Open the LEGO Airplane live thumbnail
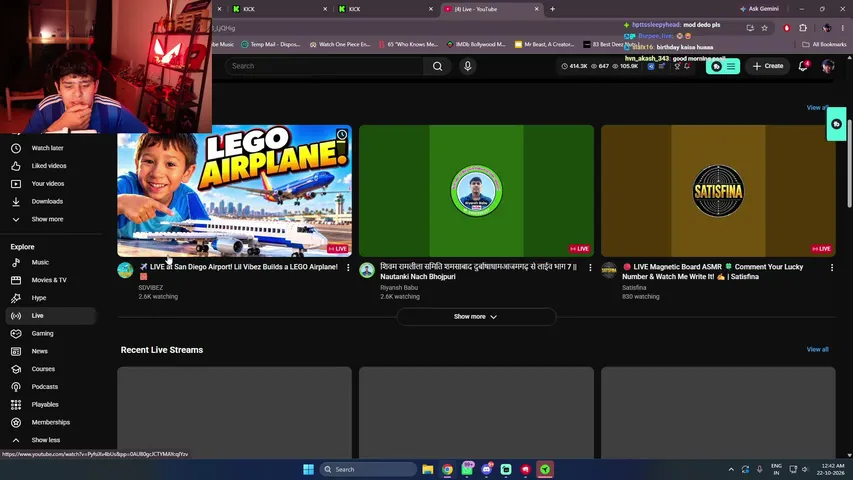The height and width of the screenshot is (480, 853). click(234, 190)
